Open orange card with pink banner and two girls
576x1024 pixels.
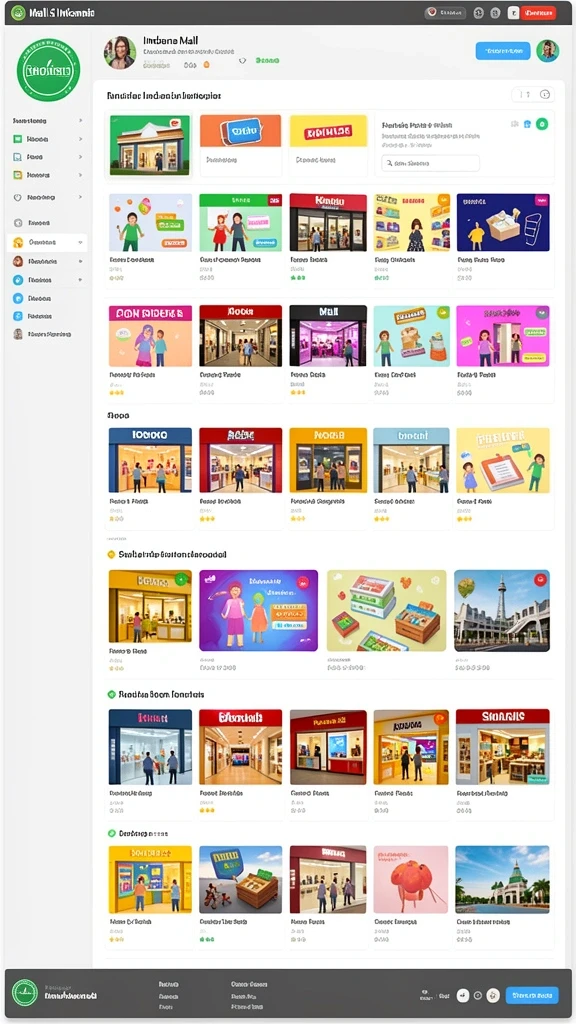pos(150,336)
